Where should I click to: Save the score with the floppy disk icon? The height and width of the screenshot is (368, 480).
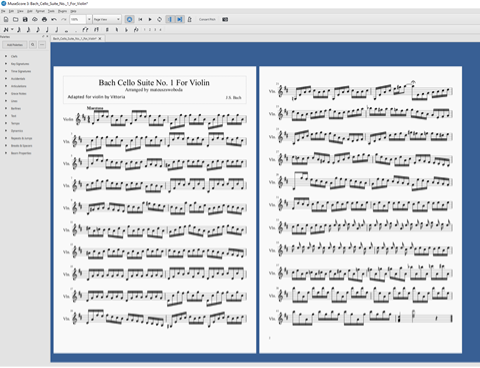(25, 19)
